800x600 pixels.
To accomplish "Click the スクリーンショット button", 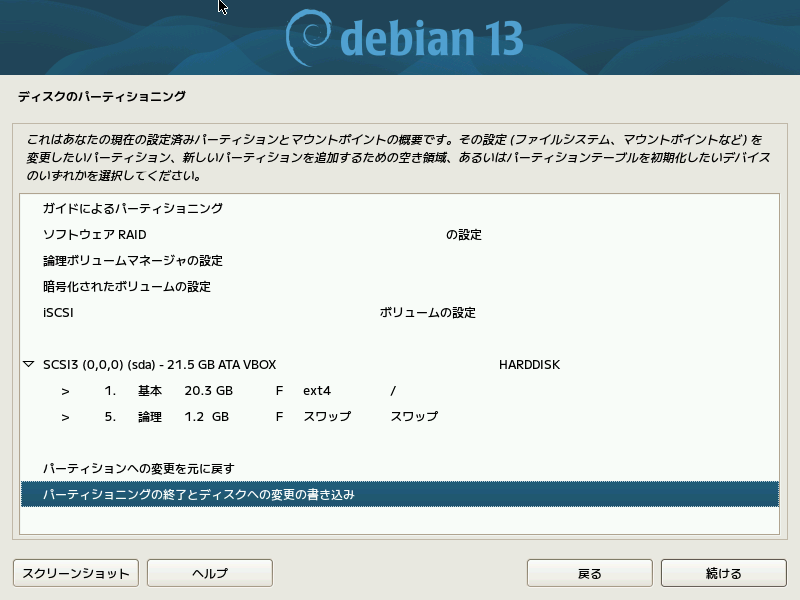I will [x=76, y=573].
